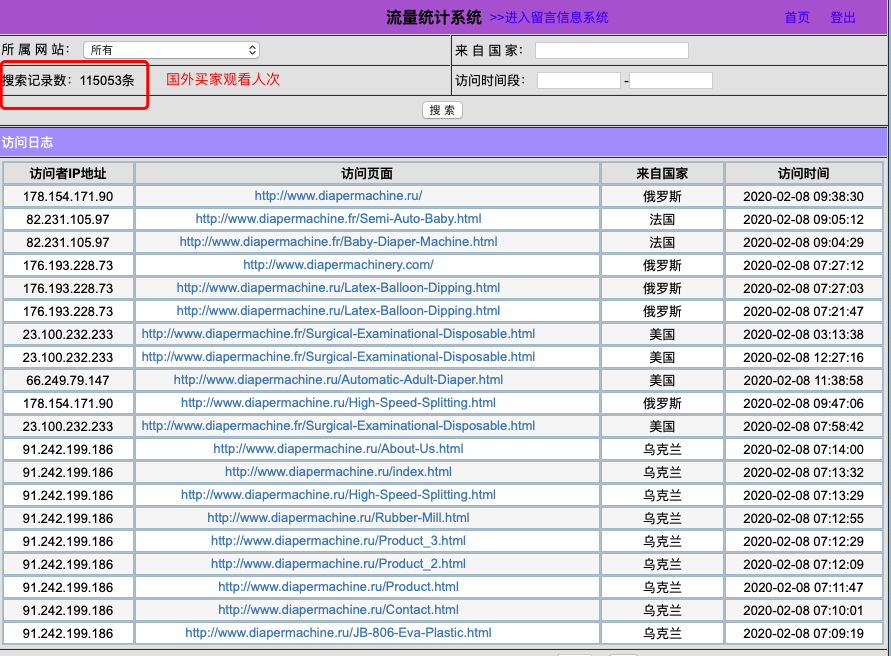Open the 所属网站 dropdown showing 所有
The height and width of the screenshot is (656, 891).
pyautogui.click(x=171, y=50)
